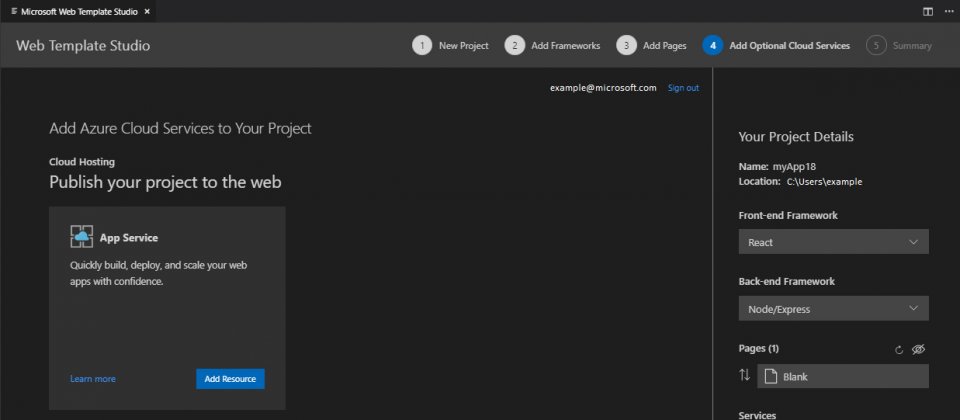Click the Pages (1) heading
The width and height of the screenshot is (960, 420).
point(759,348)
